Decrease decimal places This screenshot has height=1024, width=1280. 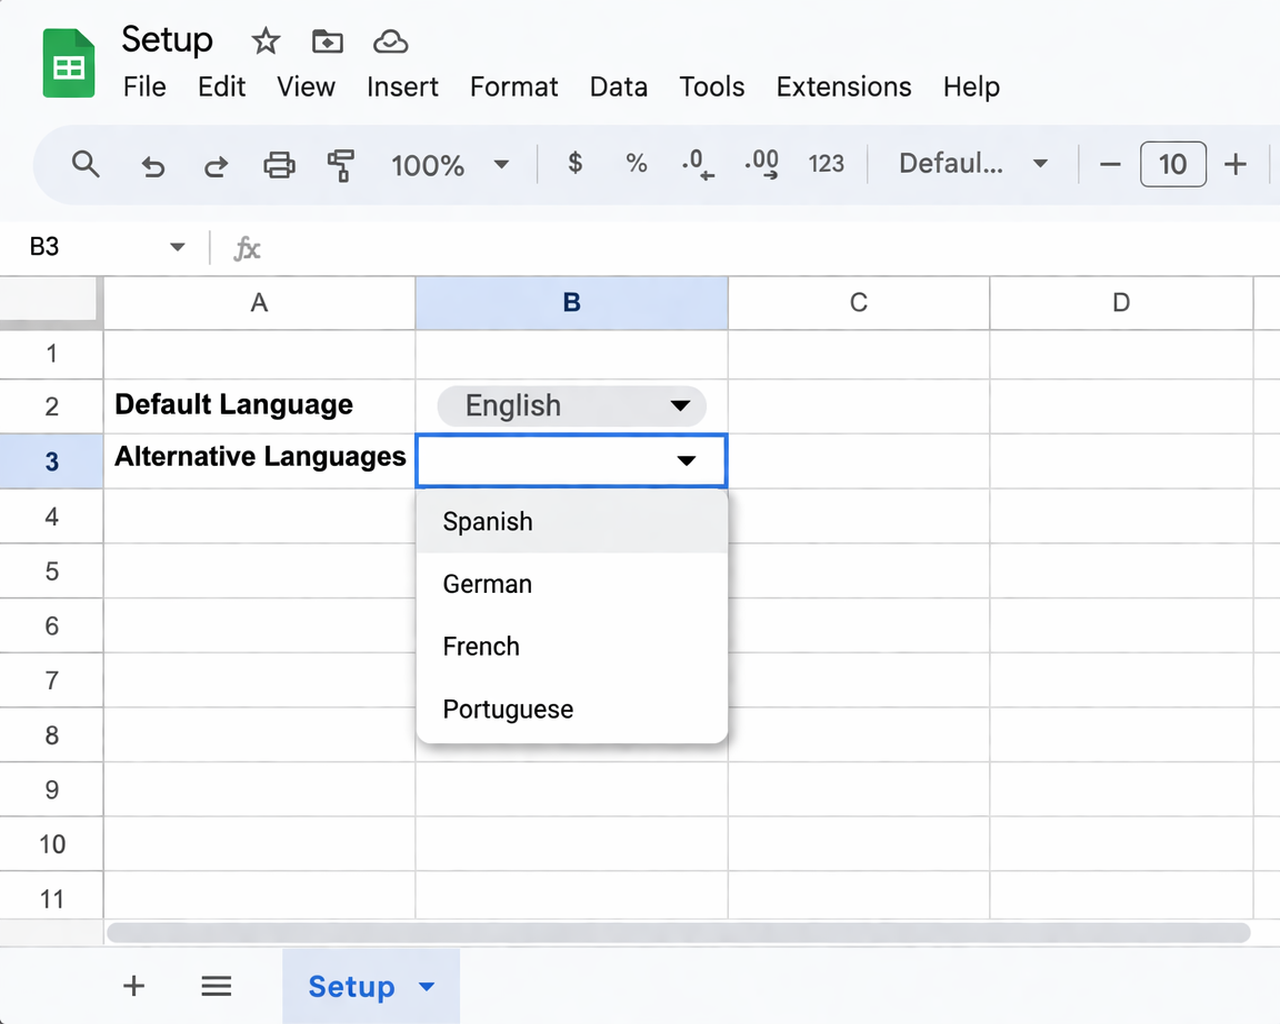(697, 164)
